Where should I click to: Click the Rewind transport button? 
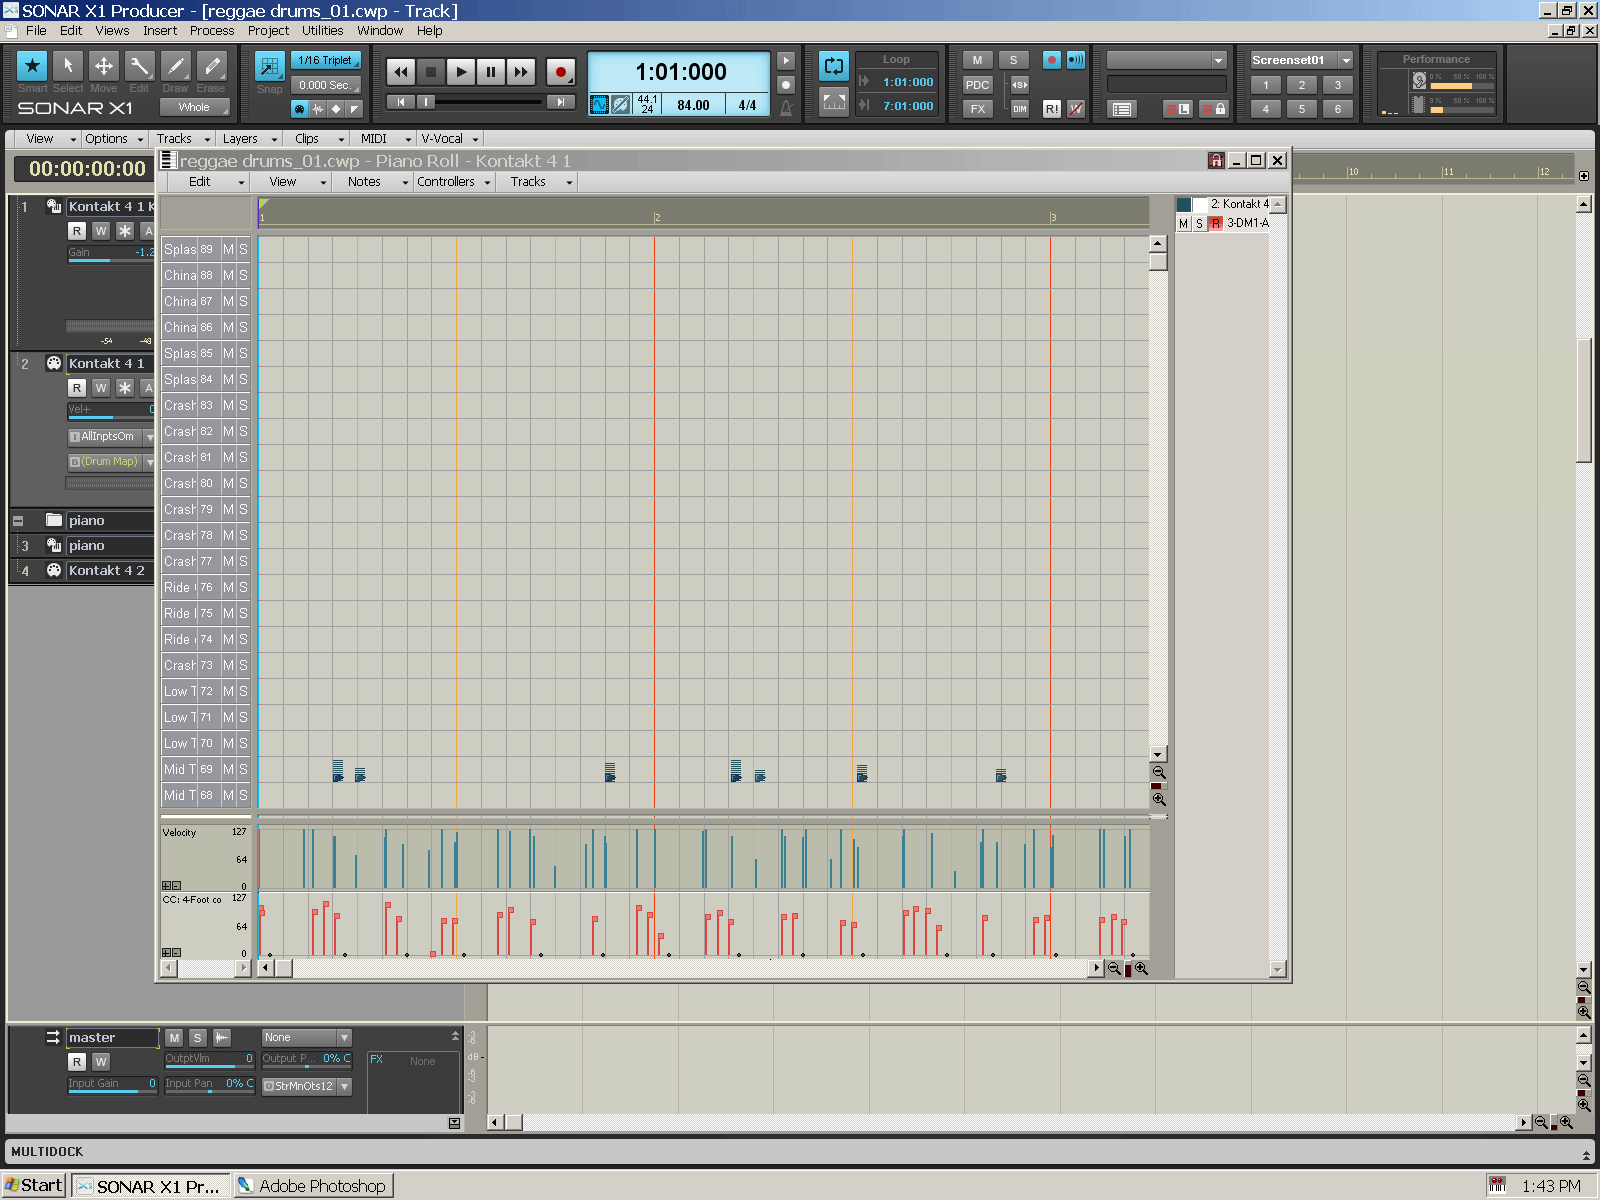click(400, 72)
